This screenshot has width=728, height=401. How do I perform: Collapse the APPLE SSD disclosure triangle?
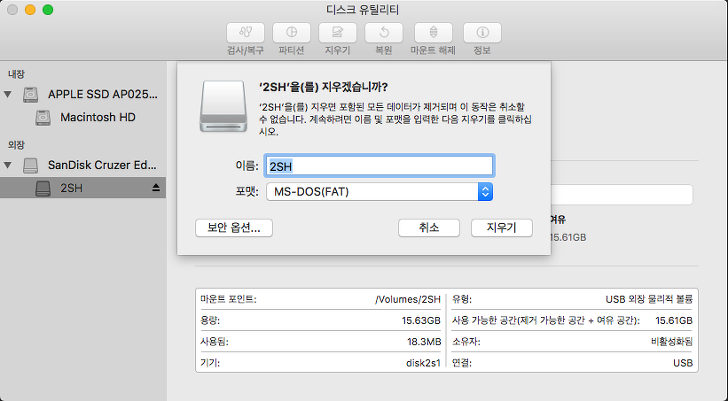8,95
